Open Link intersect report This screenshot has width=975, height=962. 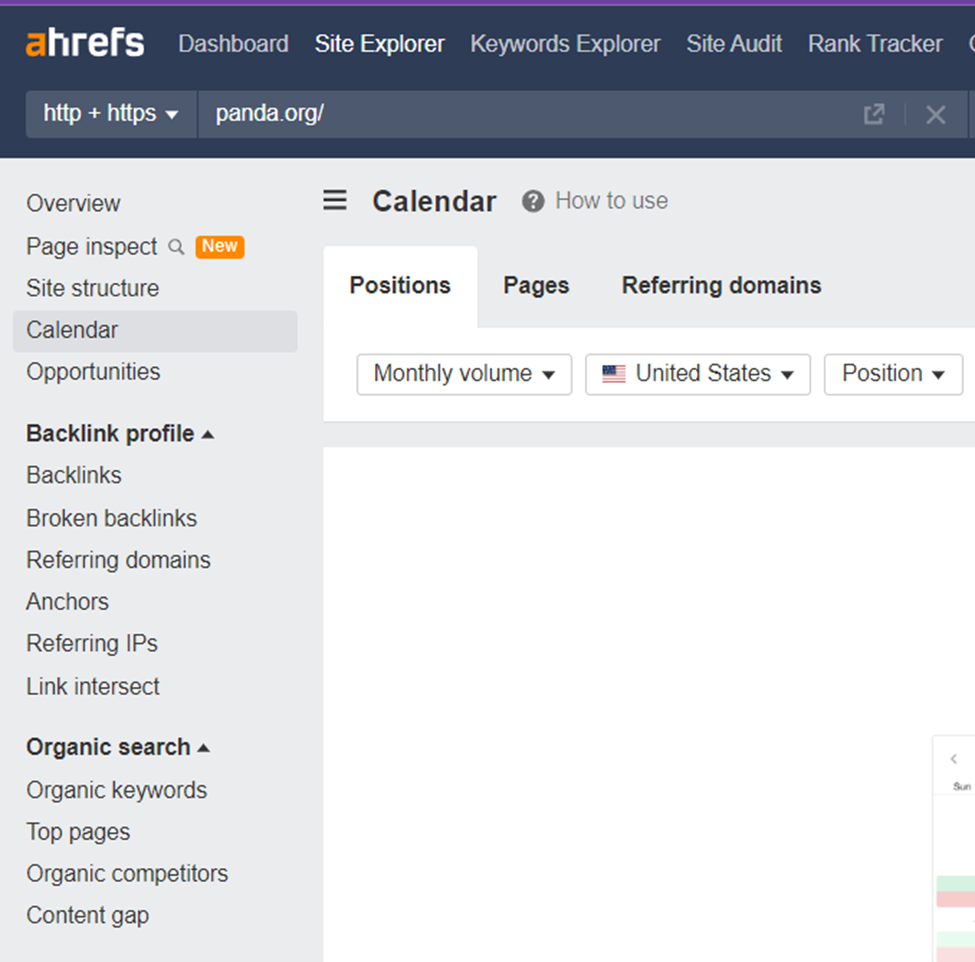click(93, 687)
